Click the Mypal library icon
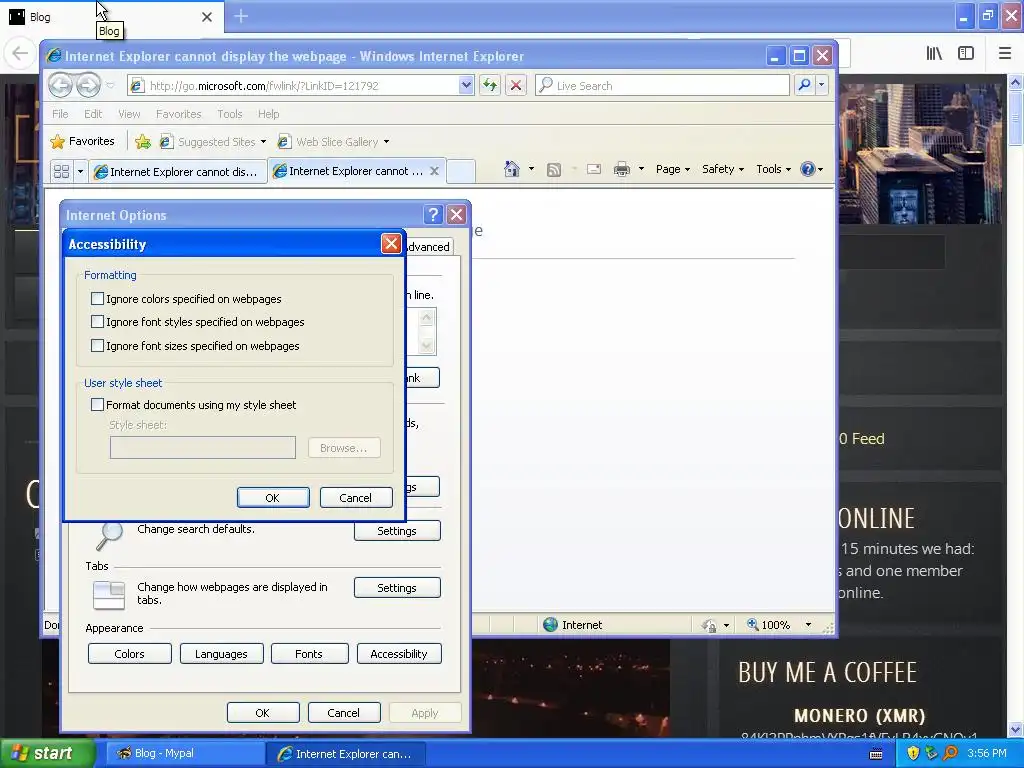 point(935,53)
